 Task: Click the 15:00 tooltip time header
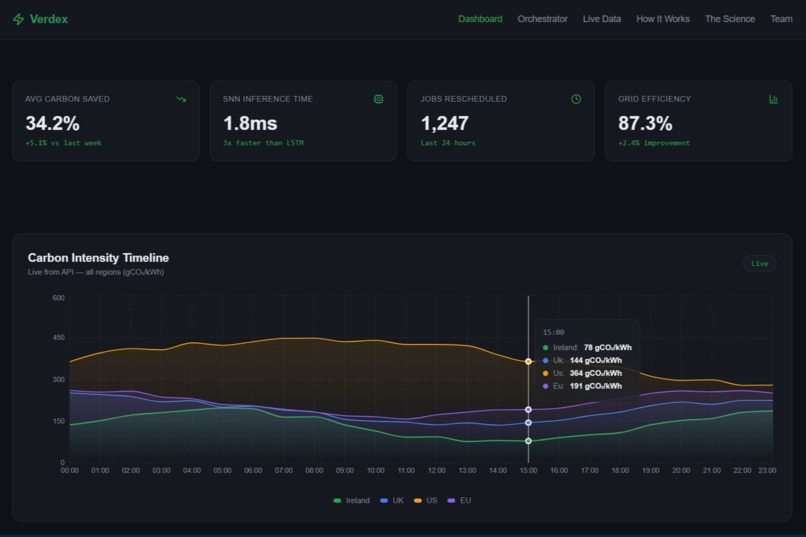click(x=553, y=332)
